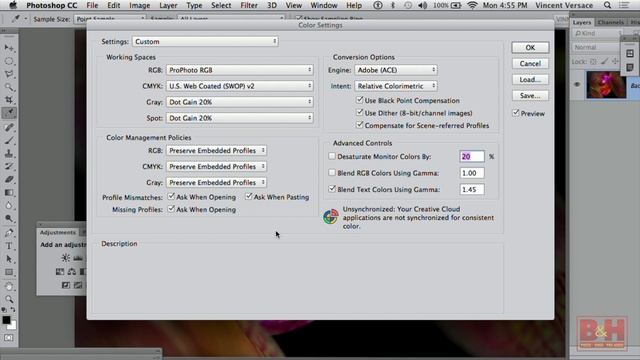Open the Edit menu
640x360 pixels.
[x=113, y=5]
